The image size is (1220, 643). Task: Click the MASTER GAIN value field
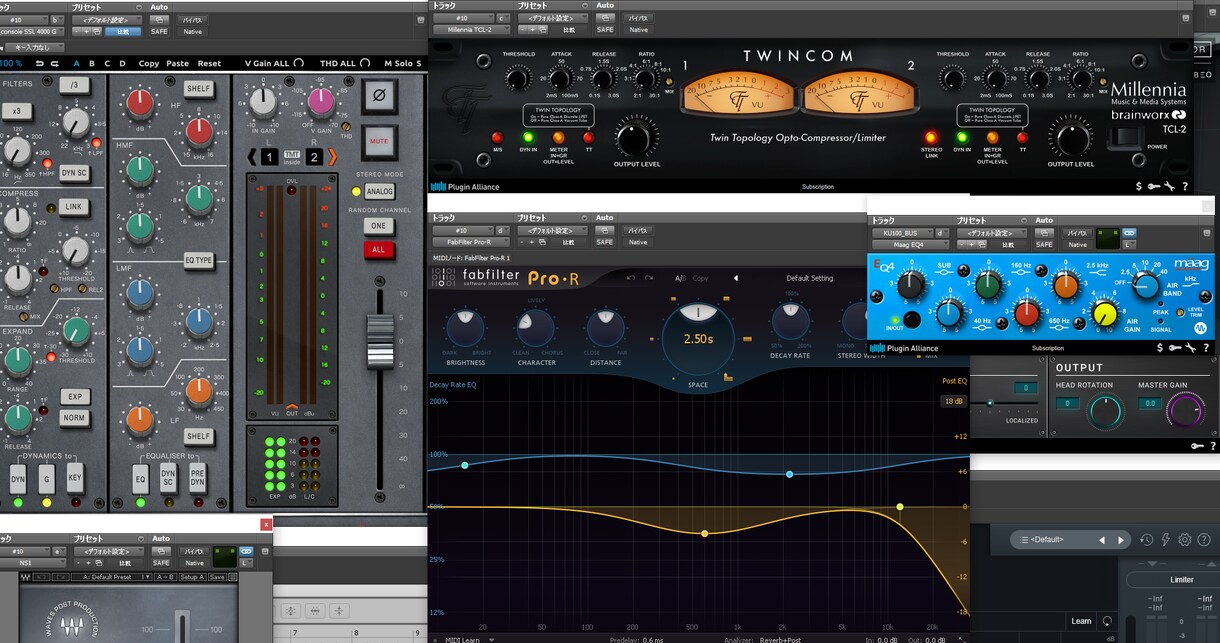click(1150, 403)
